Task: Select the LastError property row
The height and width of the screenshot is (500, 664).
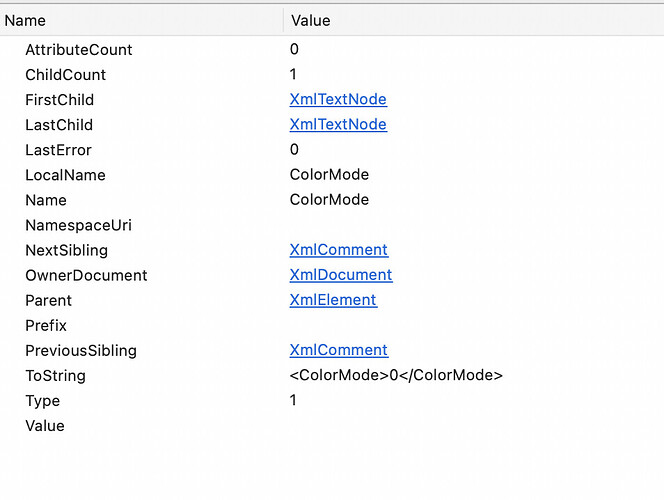Action: point(332,150)
